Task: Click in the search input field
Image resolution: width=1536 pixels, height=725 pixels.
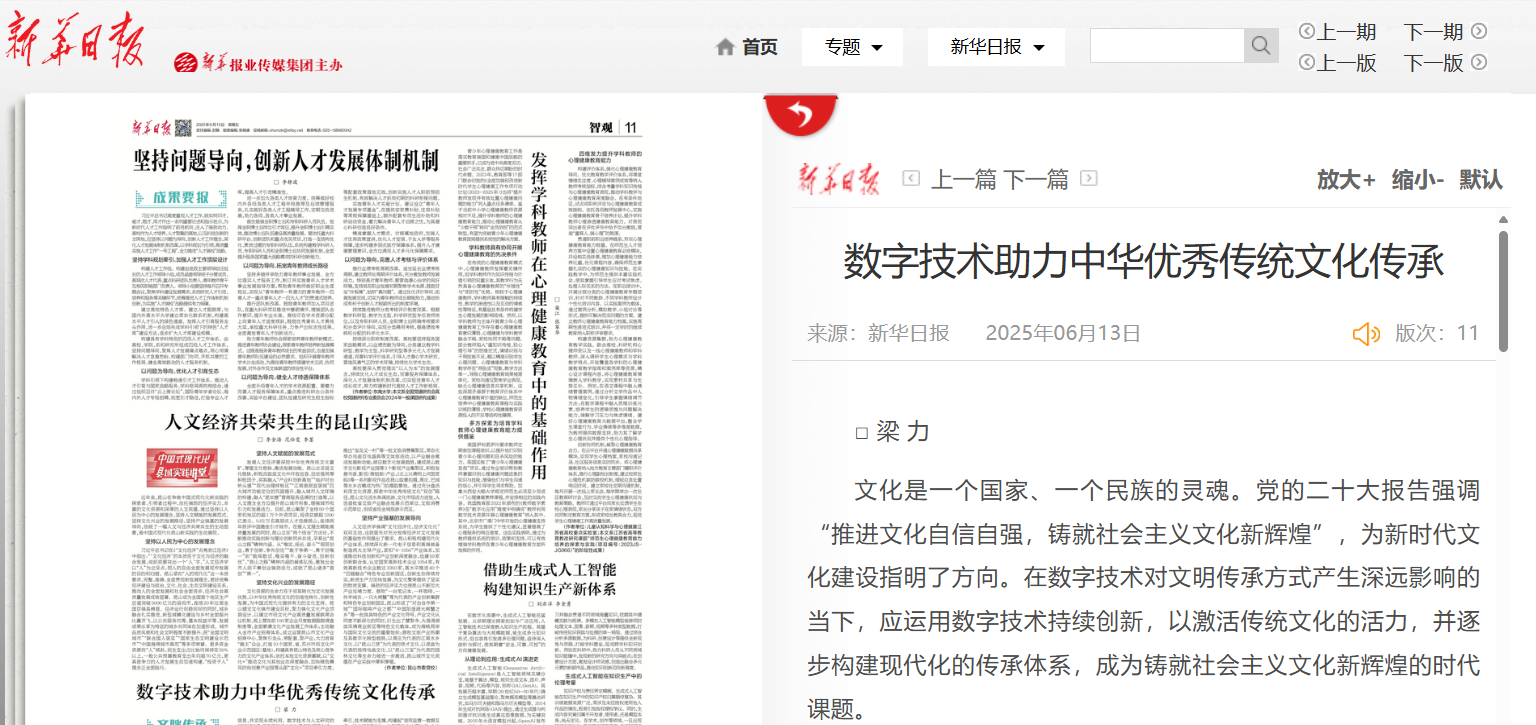Action: [1166, 46]
